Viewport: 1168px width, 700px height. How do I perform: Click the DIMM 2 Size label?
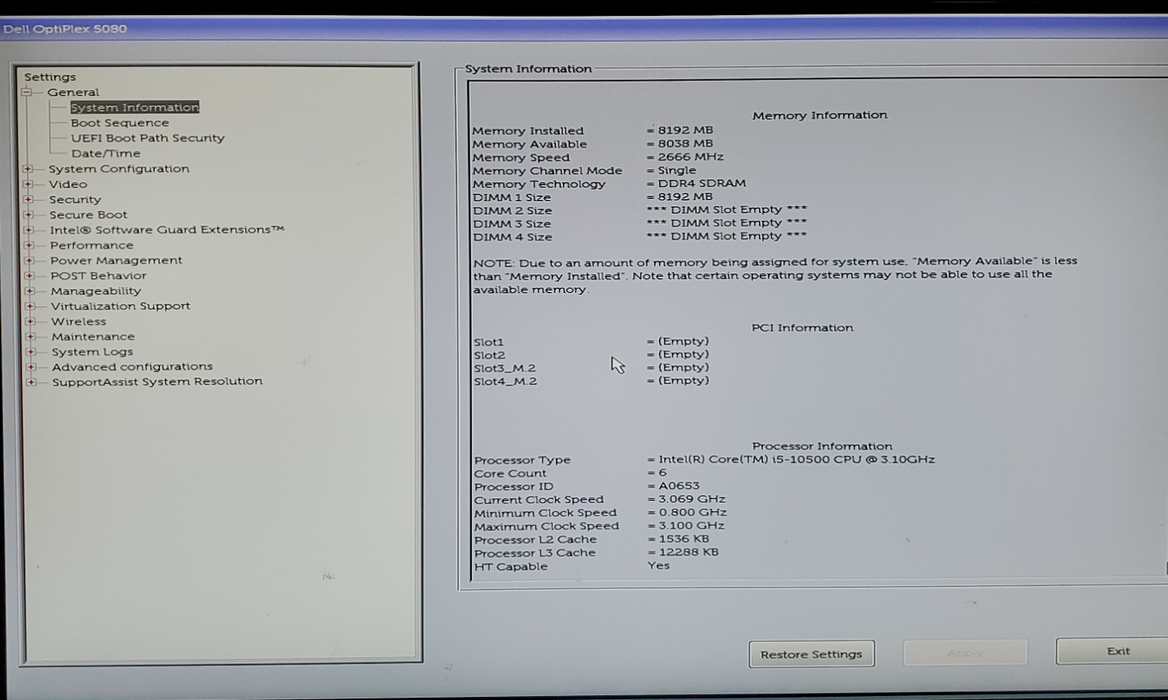tap(512, 211)
